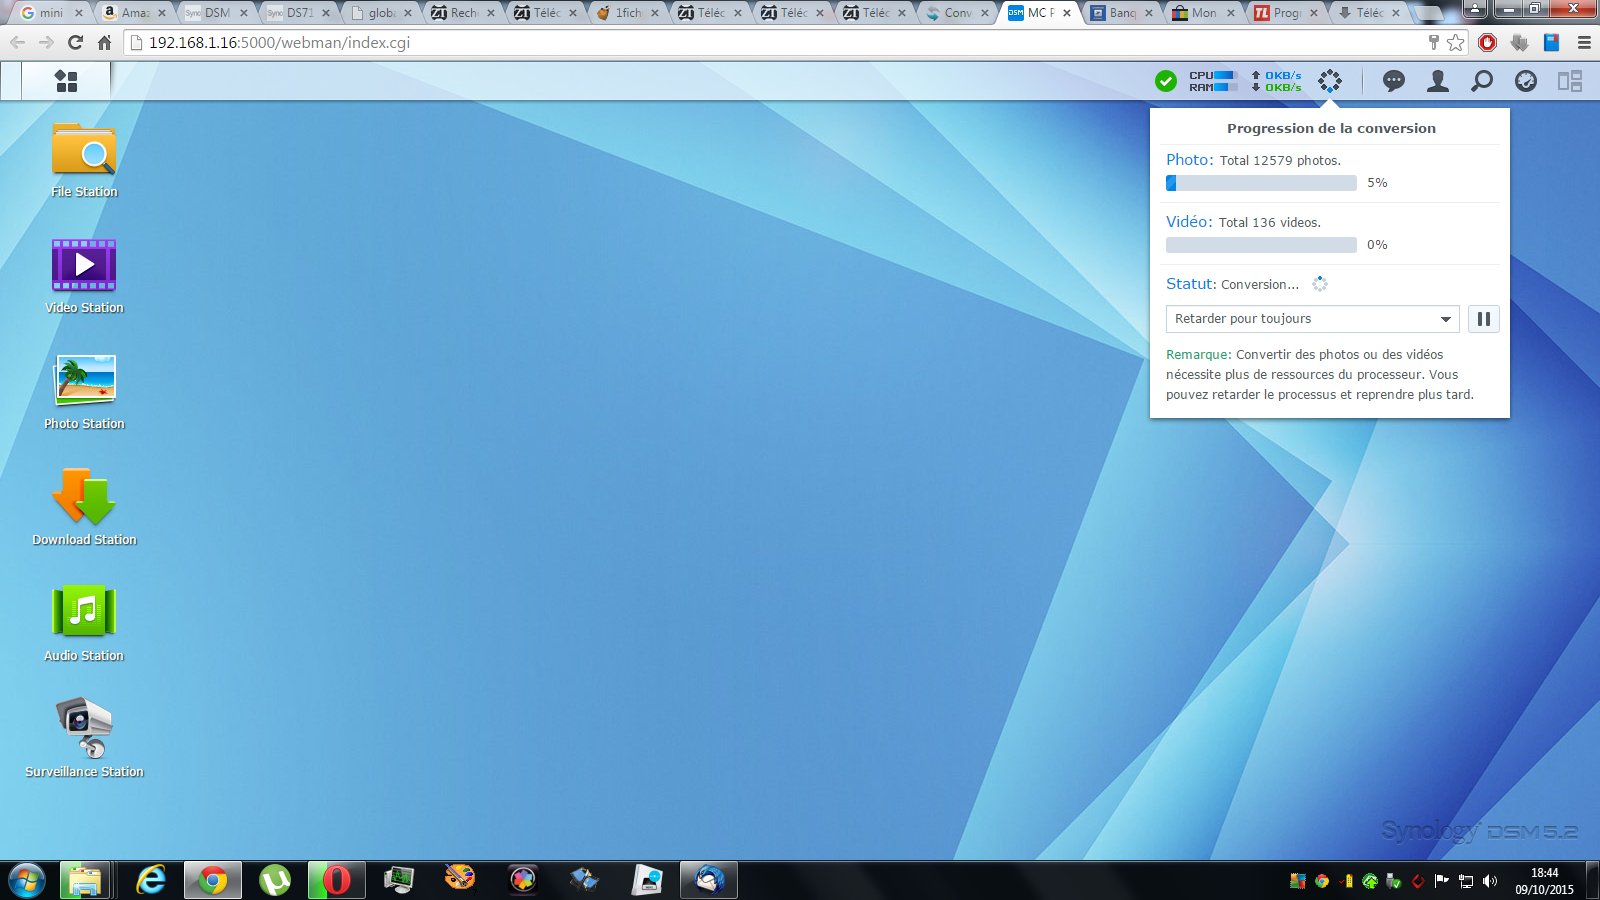1600x900 pixels.
Task: Open Surveillance Station
Action: [84, 728]
